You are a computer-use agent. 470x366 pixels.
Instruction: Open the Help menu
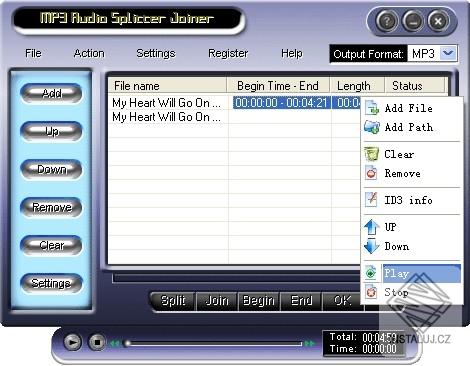click(x=292, y=53)
